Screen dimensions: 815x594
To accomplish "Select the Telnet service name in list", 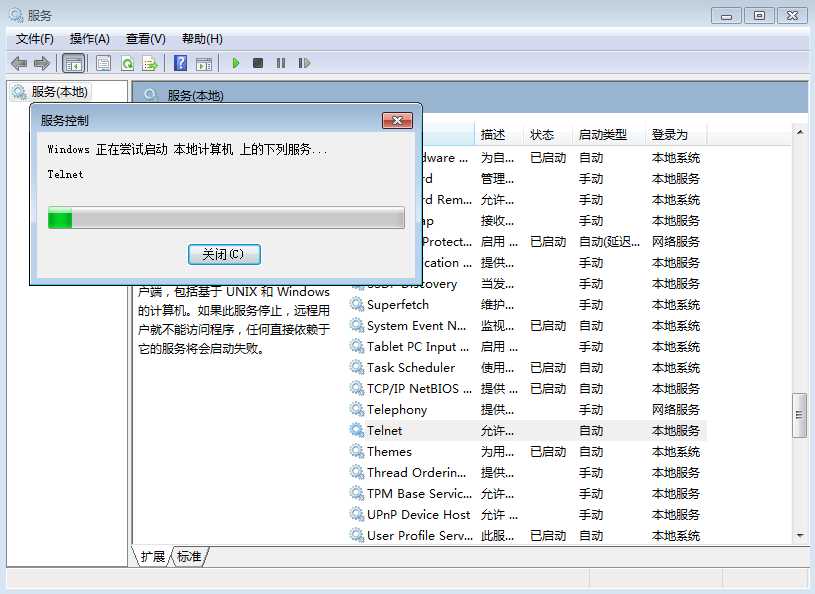I will [x=384, y=430].
